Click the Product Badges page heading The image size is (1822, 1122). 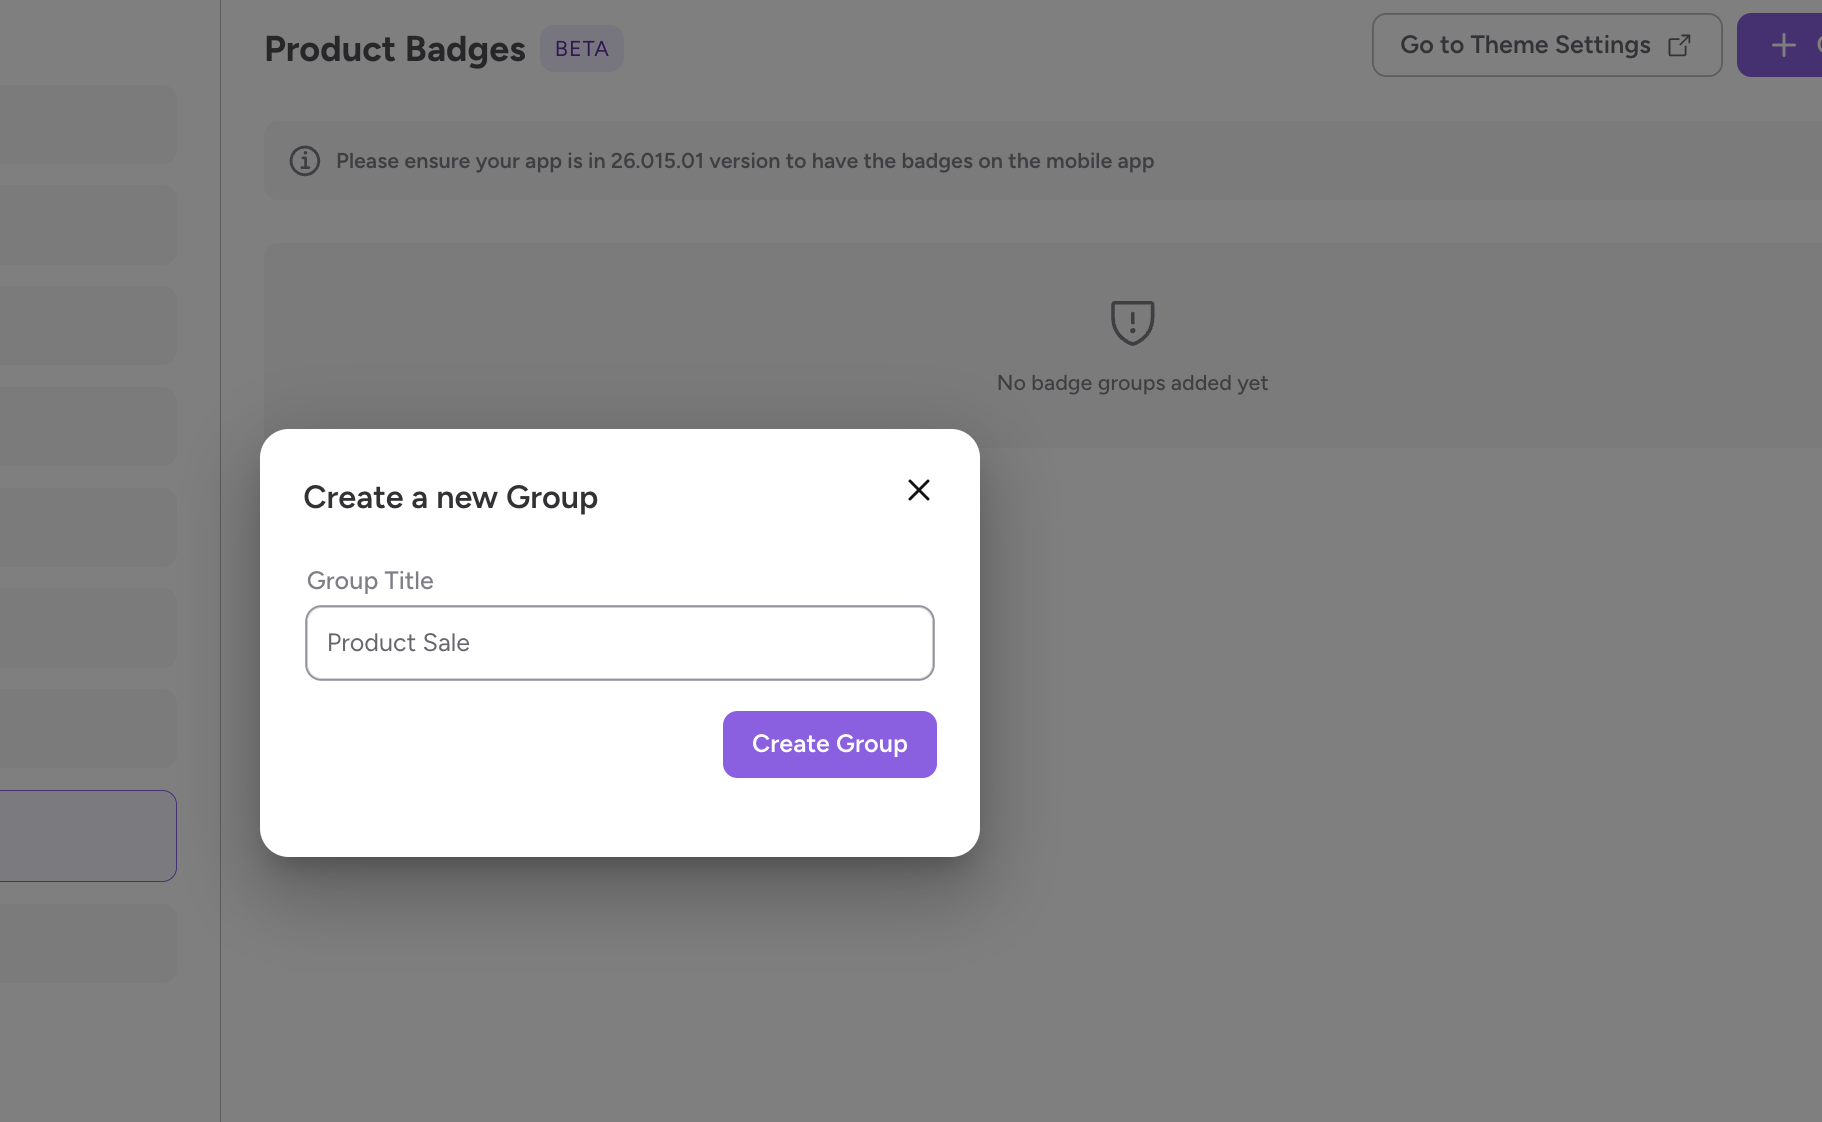click(394, 49)
